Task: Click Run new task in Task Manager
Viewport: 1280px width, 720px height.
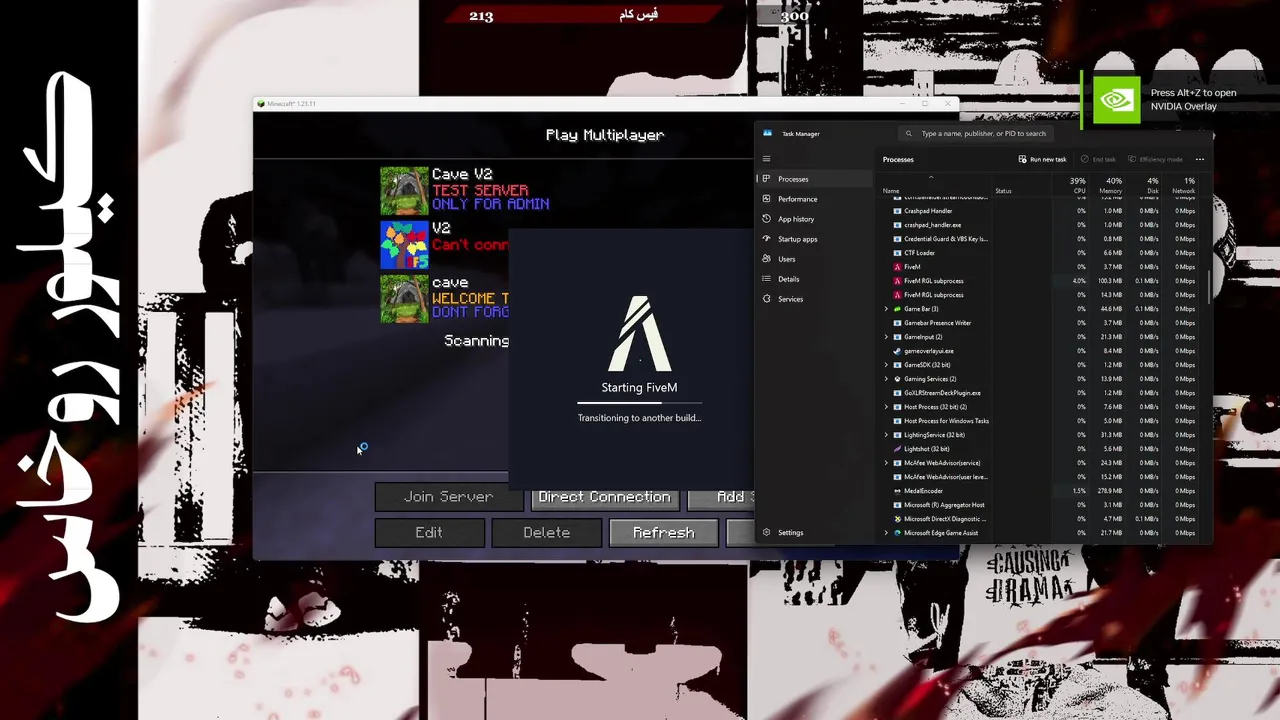Action: [x=1042, y=159]
